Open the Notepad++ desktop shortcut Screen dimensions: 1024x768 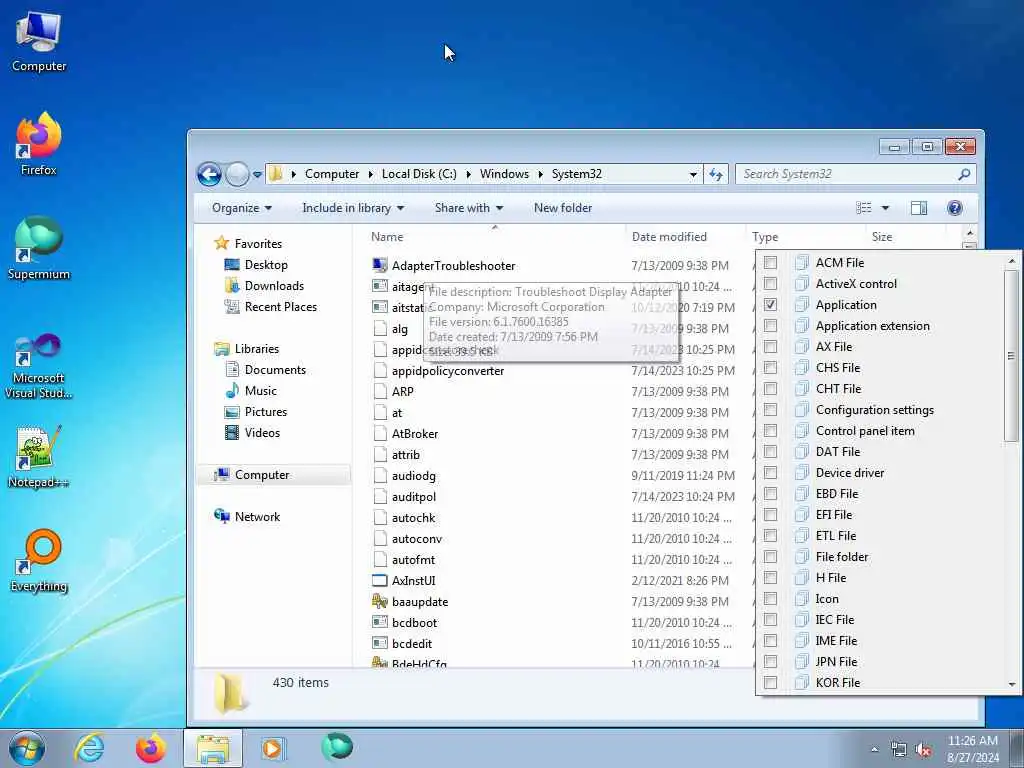pos(39,457)
